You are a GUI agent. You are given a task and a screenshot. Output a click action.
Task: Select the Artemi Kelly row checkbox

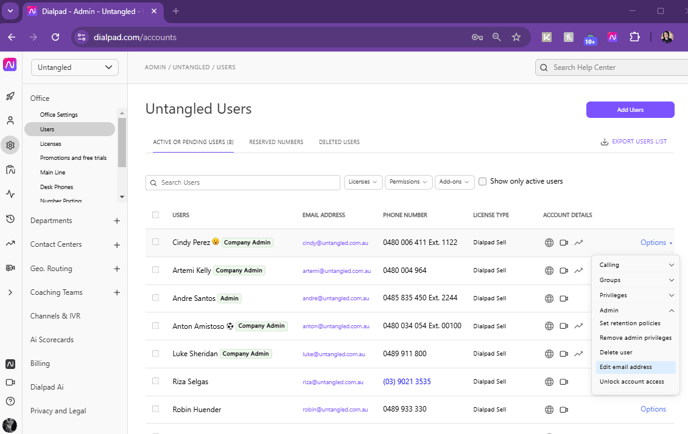tap(155, 270)
